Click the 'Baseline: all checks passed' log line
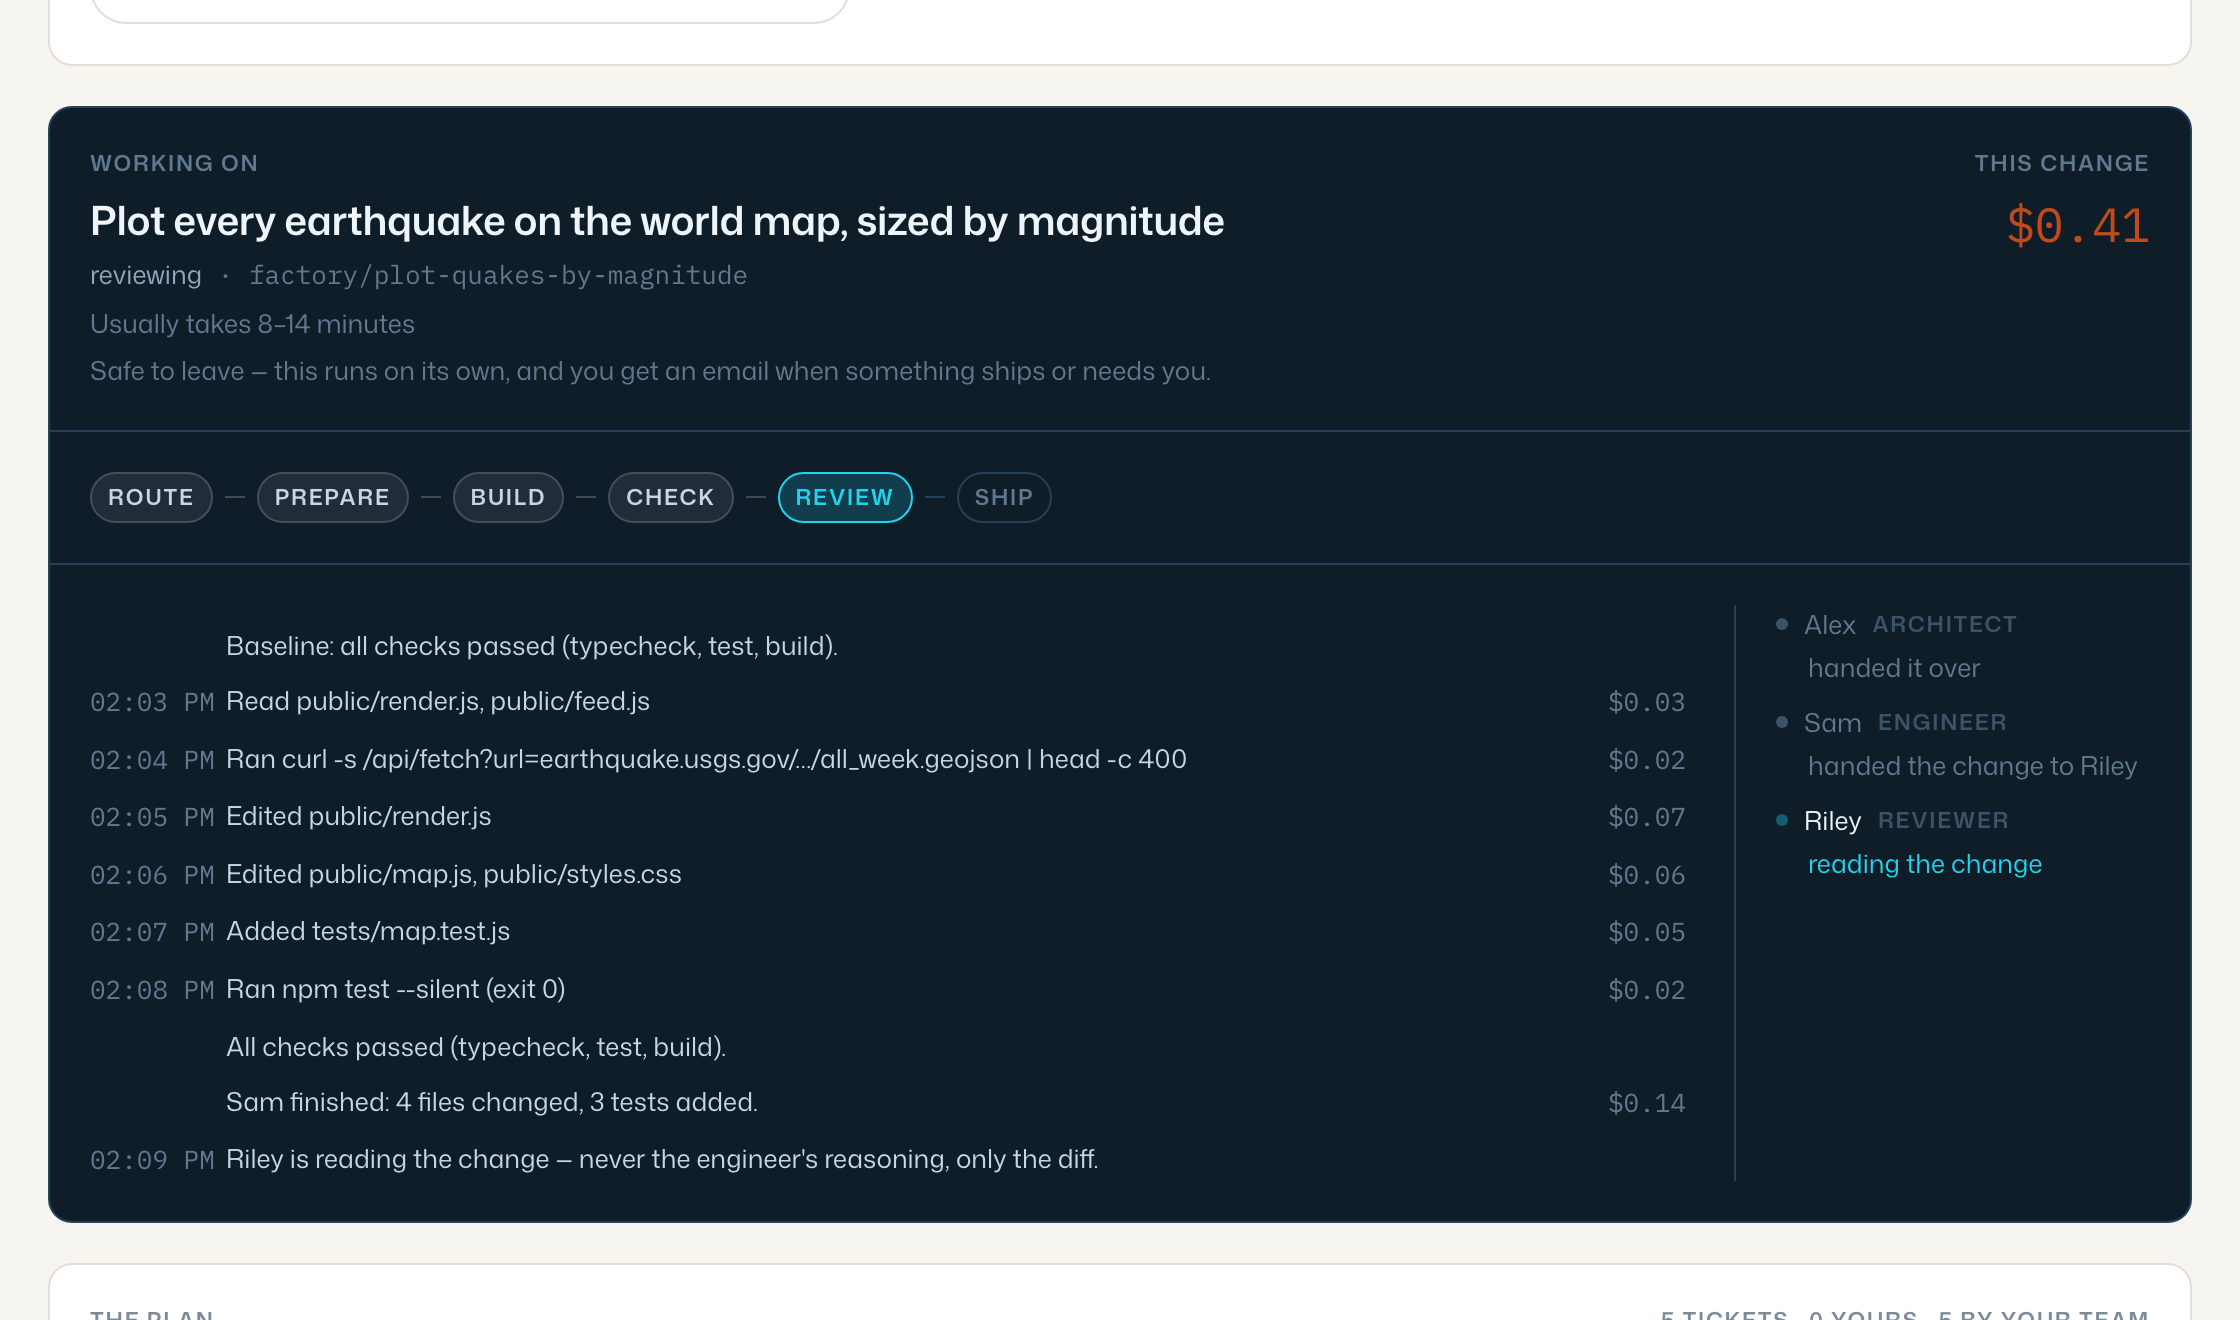Screen dimensions: 2240x1320 532,646
